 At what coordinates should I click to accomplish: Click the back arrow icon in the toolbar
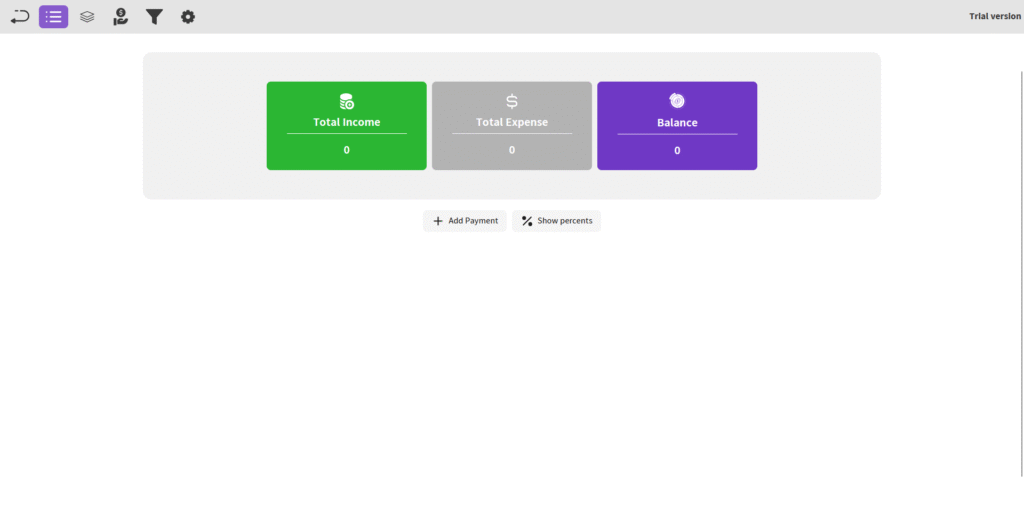(x=20, y=17)
